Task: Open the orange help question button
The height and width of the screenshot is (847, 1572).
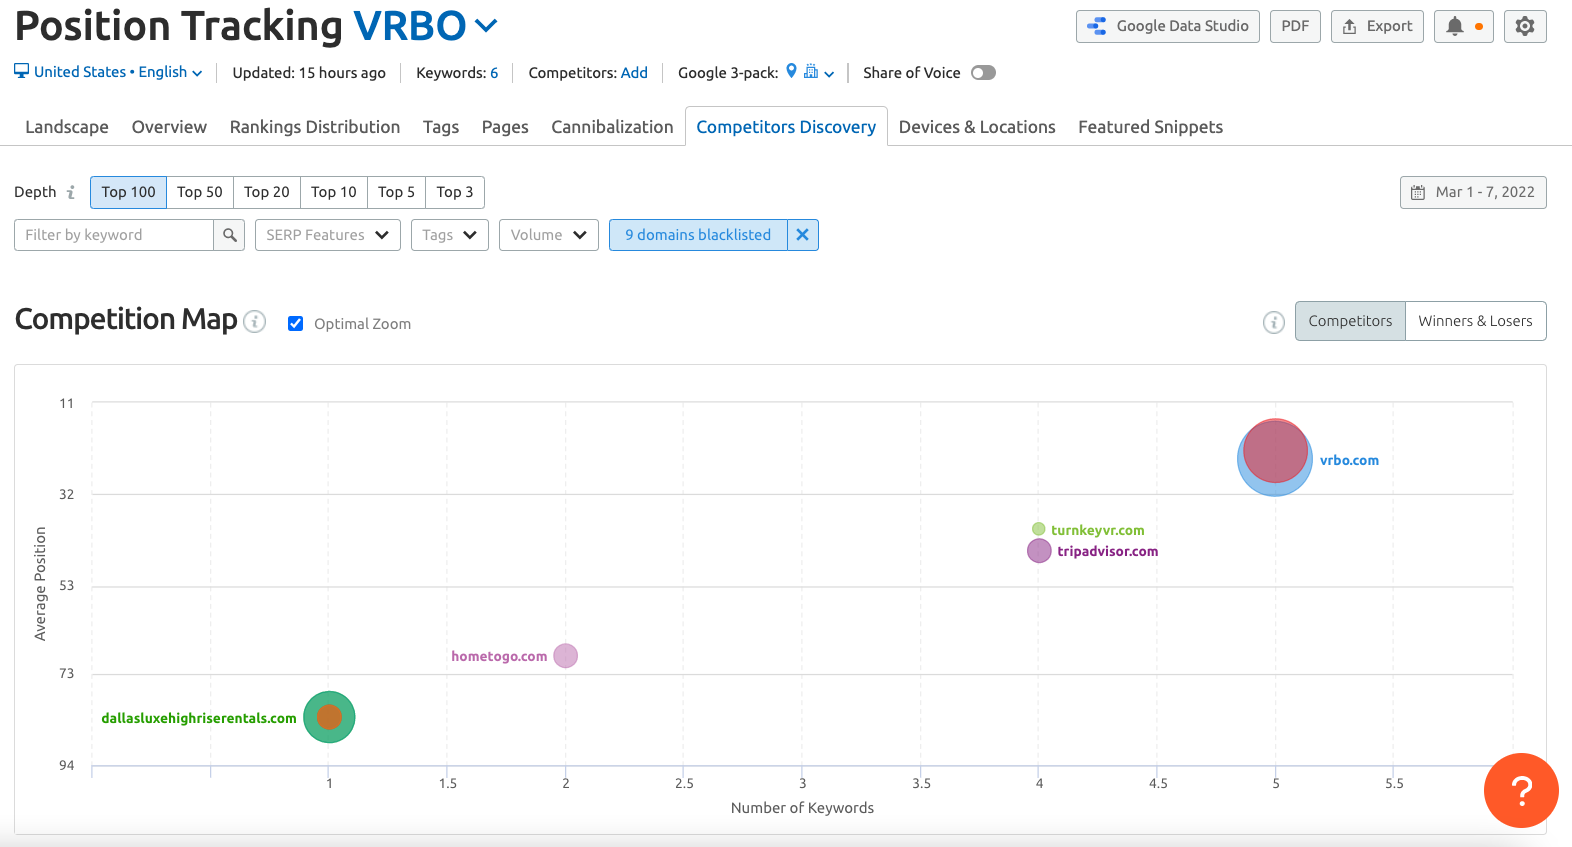Action: pos(1521,790)
